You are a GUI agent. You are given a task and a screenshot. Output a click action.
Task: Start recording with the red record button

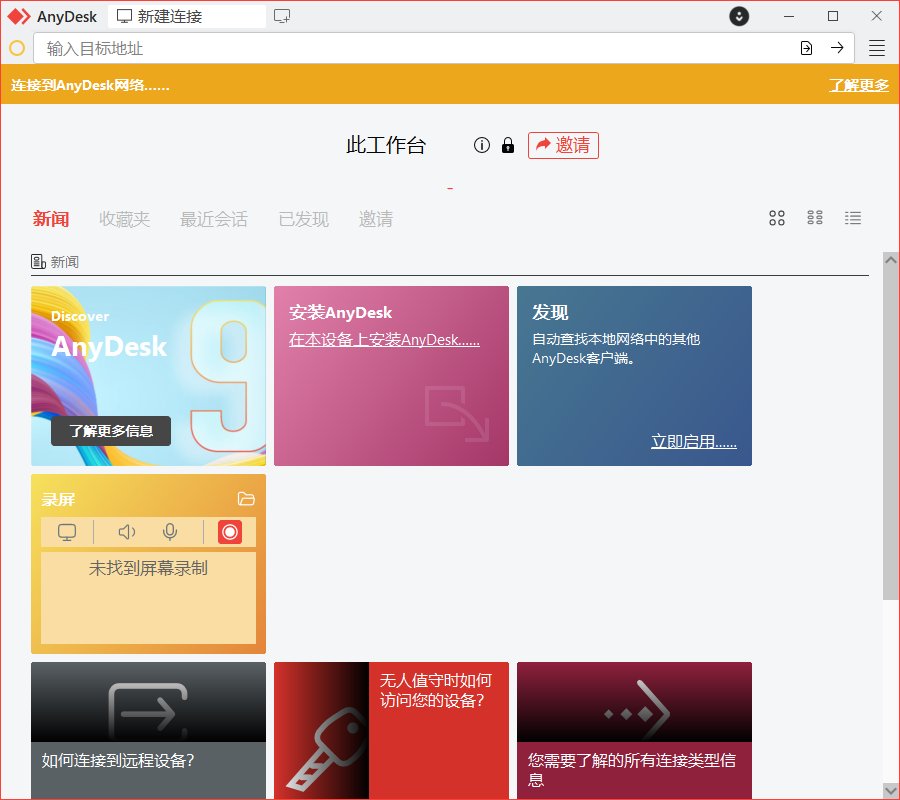tap(230, 532)
